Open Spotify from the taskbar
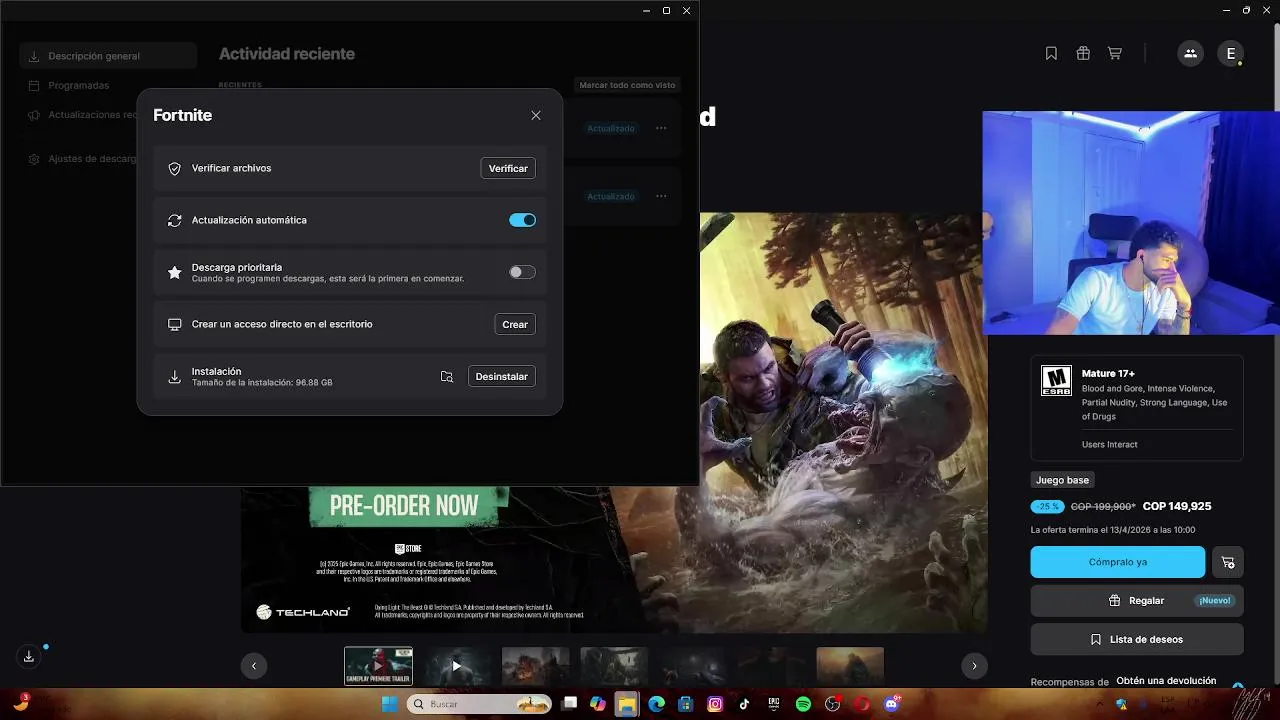This screenshot has width=1280, height=720. [803, 704]
